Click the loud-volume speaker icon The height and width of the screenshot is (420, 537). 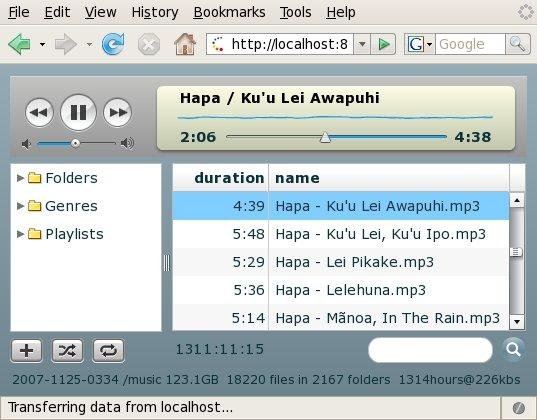pyautogui.click(x=127, y=143)
